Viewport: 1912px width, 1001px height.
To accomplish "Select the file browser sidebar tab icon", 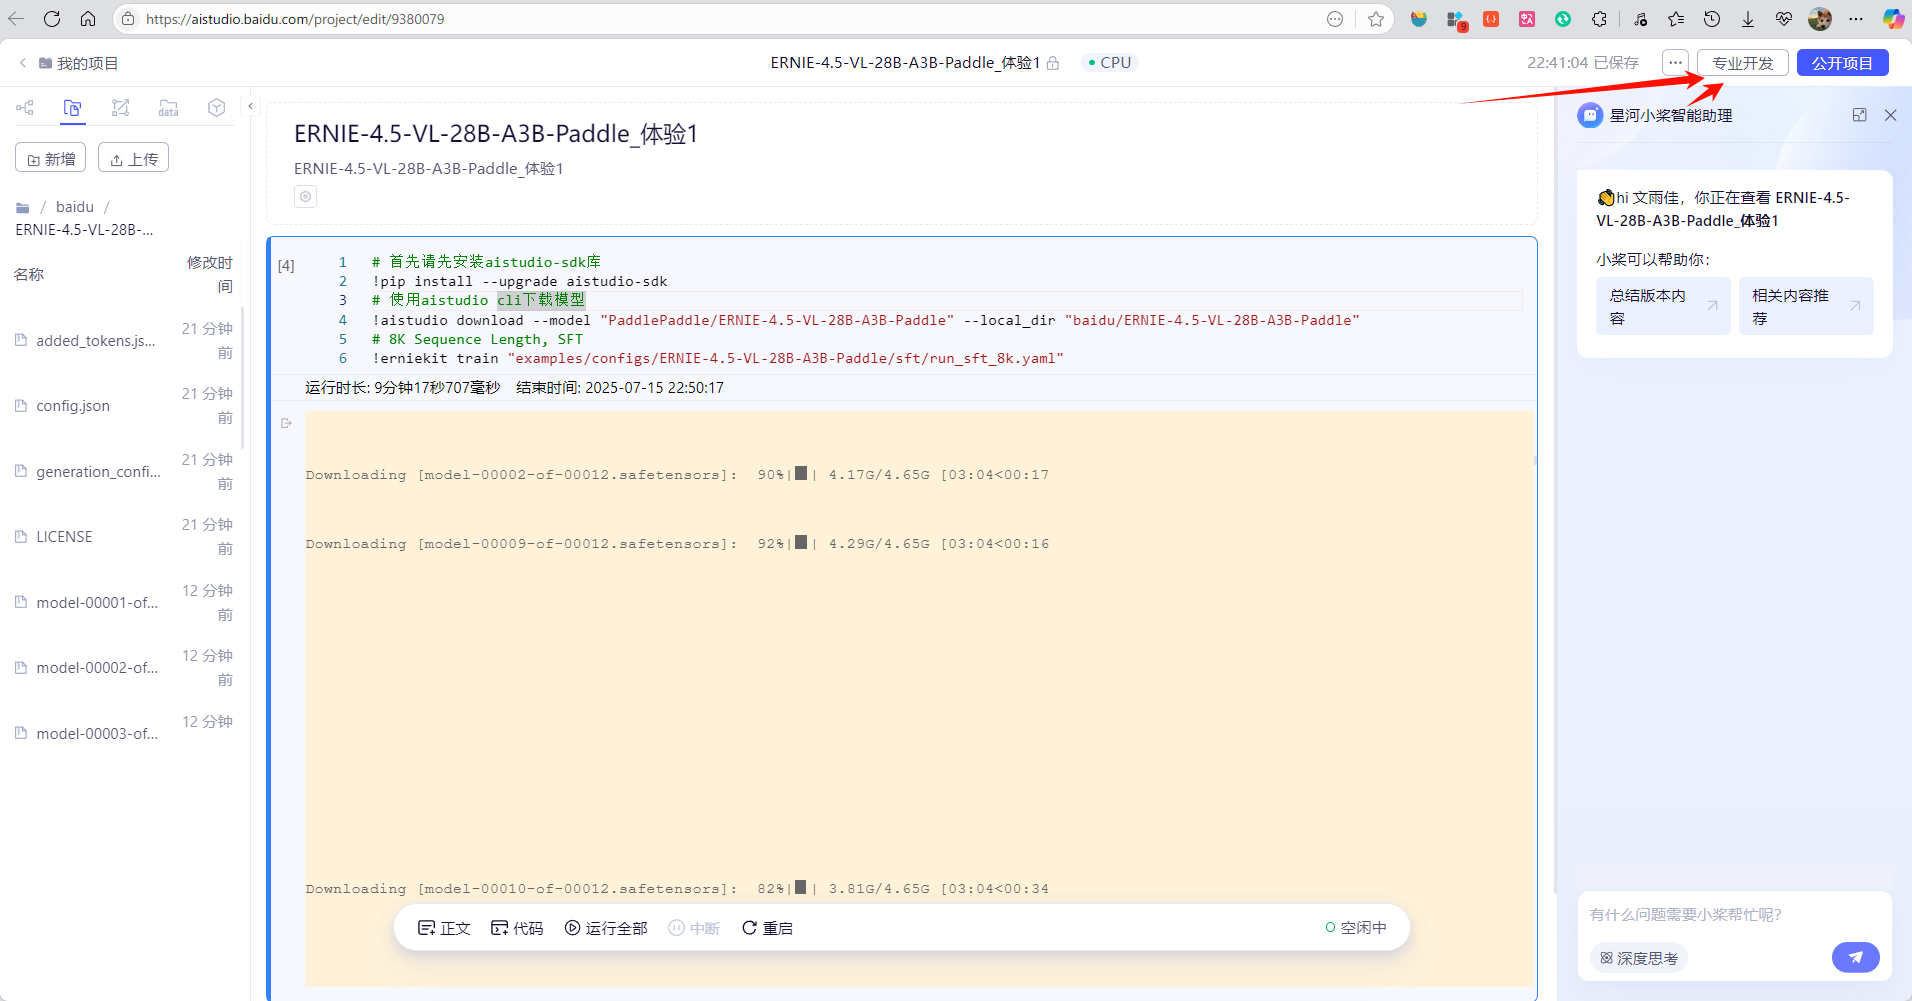I will (72, 108).
